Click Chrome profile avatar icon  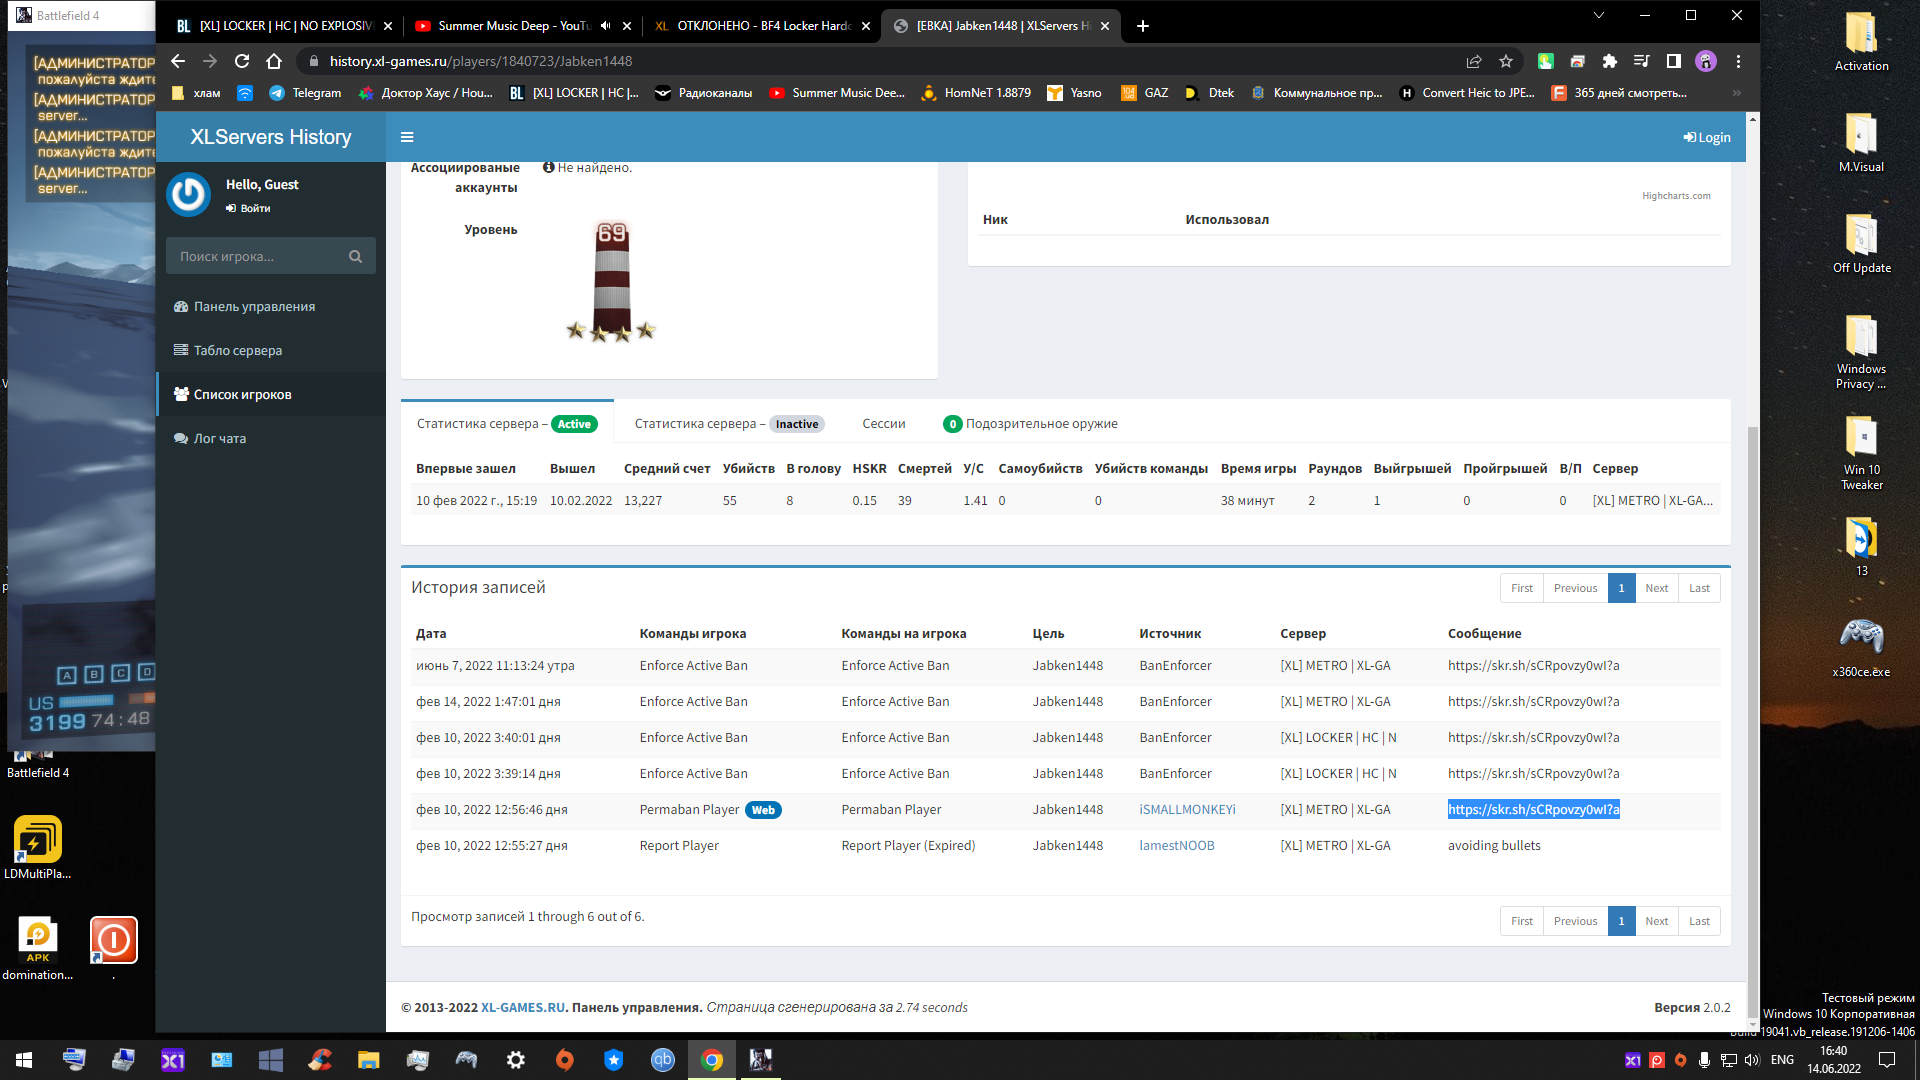1706,61
